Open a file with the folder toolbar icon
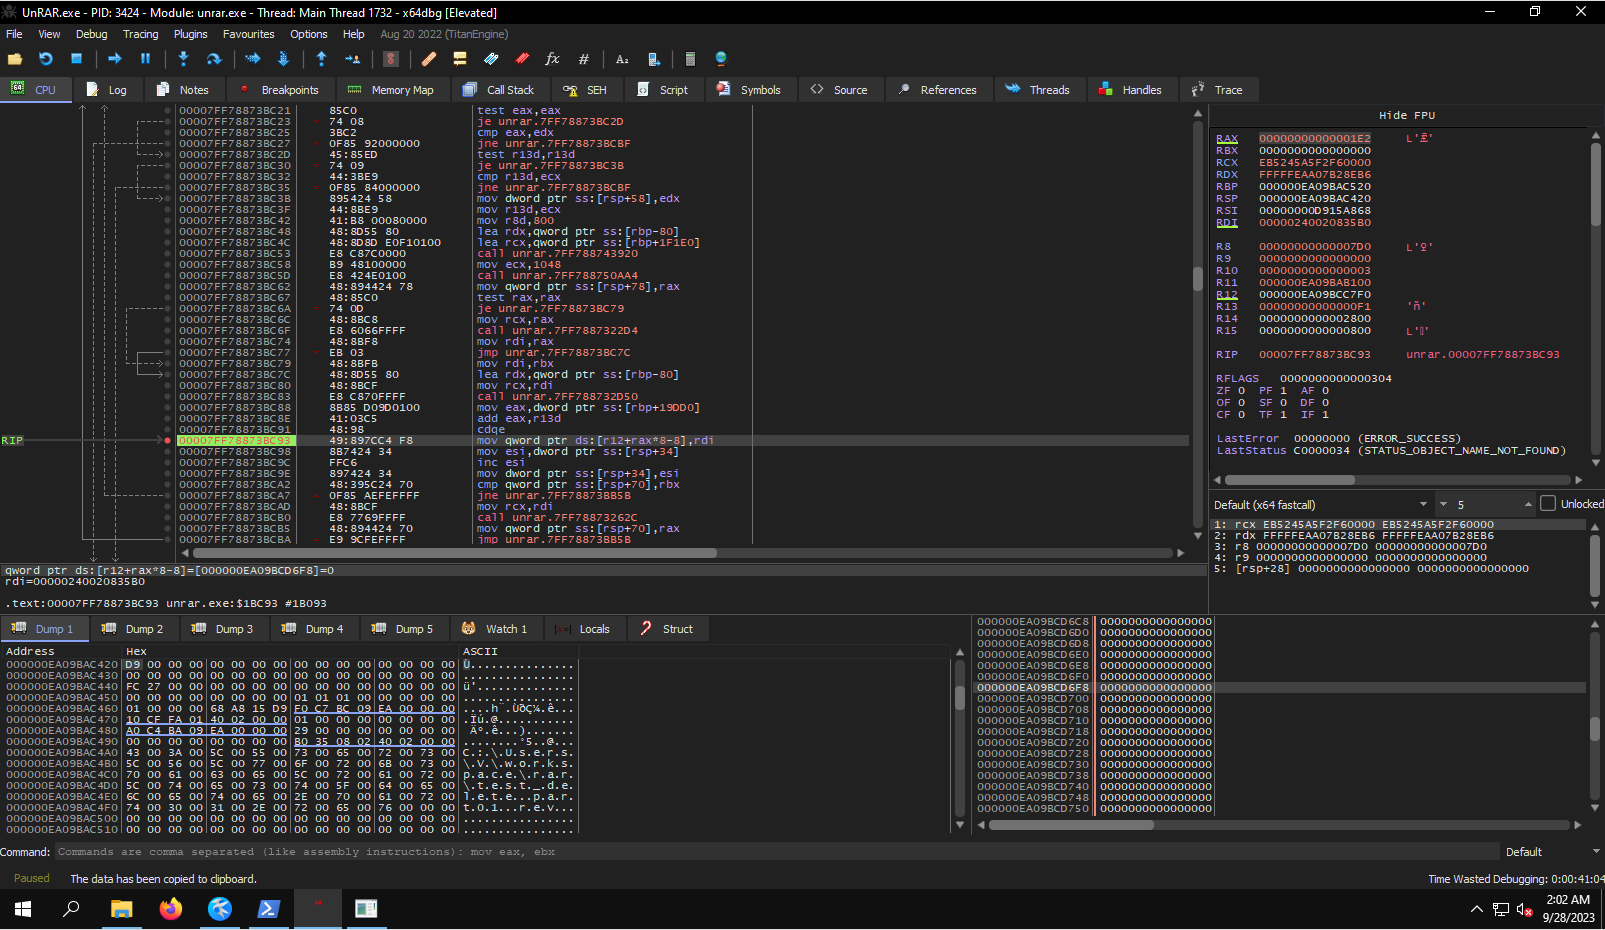Screen dimensions: 1605x930 (15, 59)
